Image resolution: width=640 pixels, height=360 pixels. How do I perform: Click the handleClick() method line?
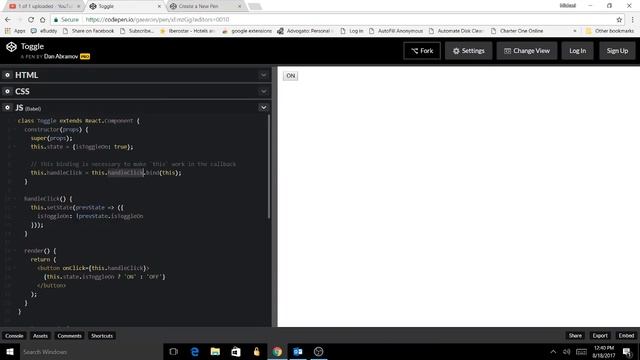(x=48, y=199)
